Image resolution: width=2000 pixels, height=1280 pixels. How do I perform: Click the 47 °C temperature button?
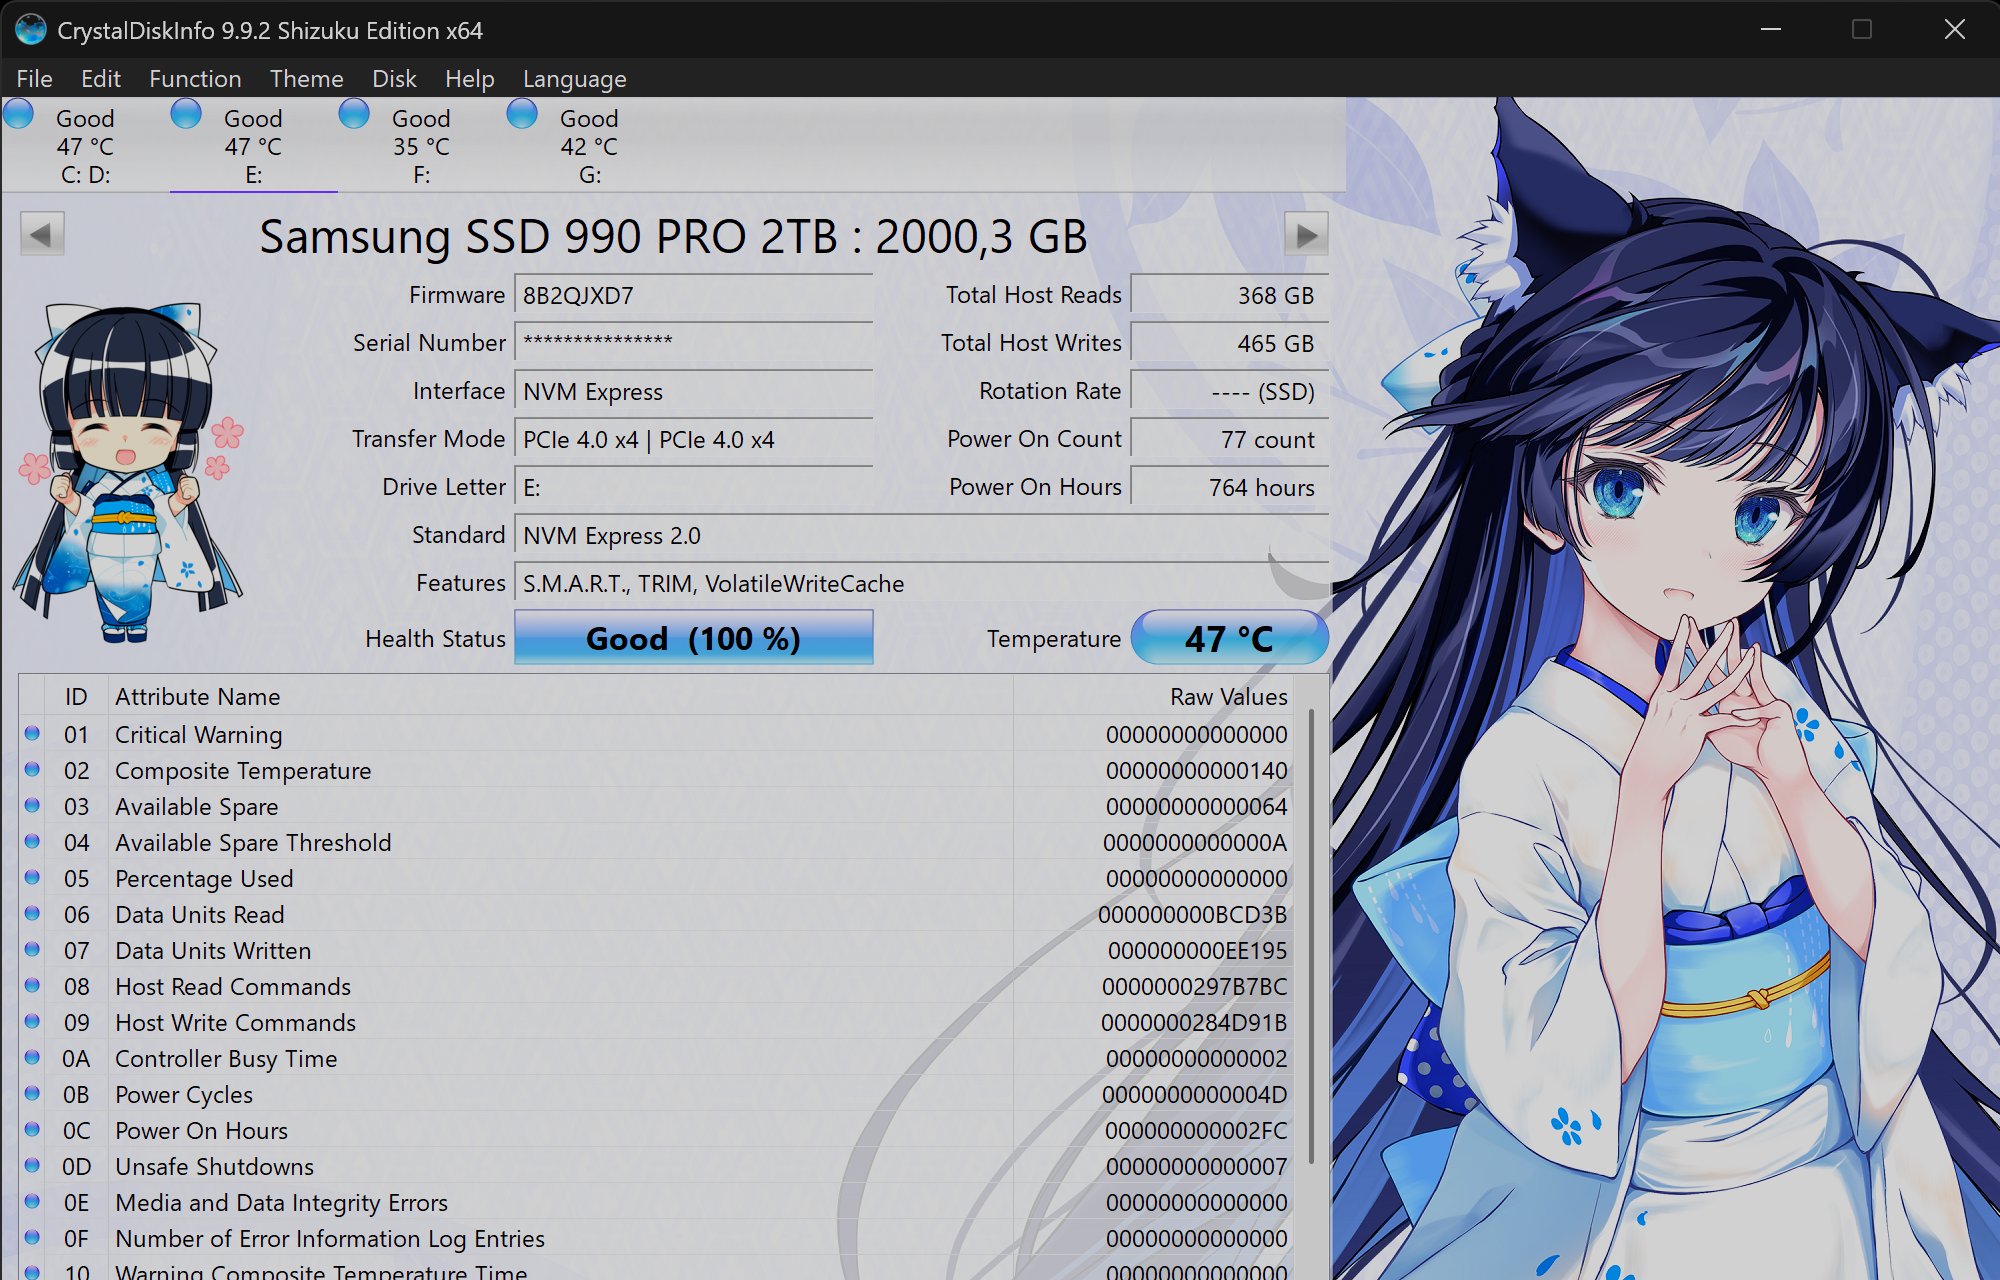[1229, 638]
